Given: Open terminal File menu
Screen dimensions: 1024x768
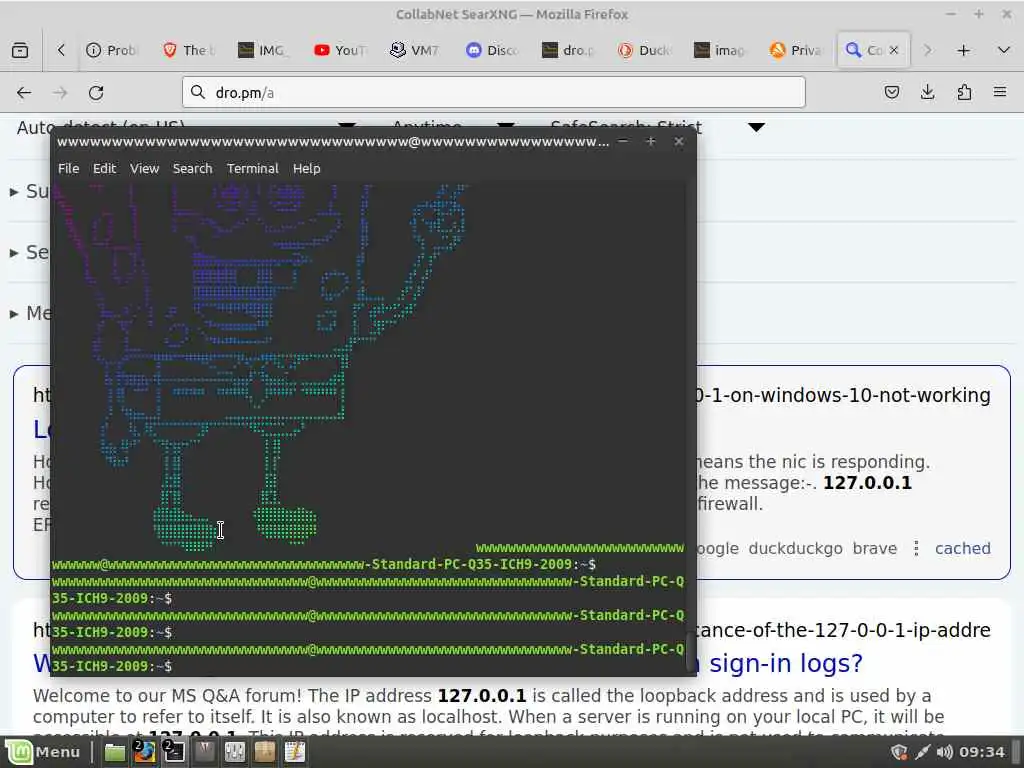Looking at the screenshot, I should click(69, 168).
